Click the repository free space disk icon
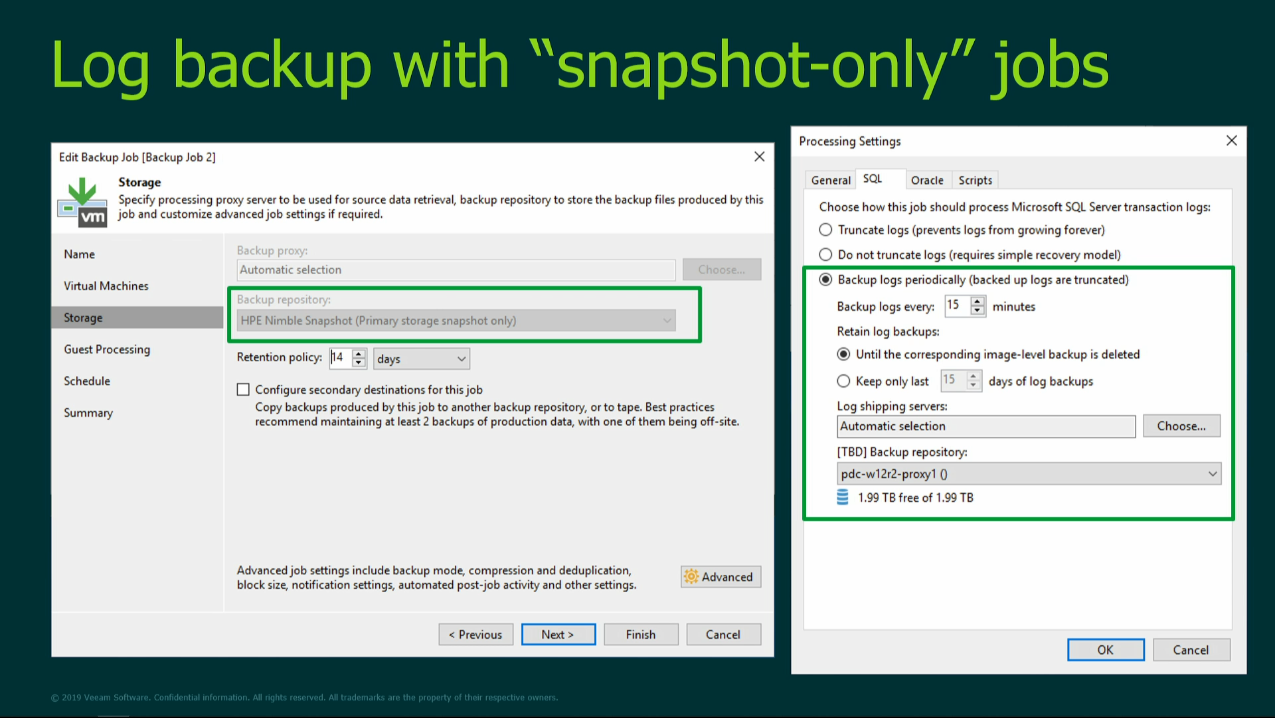Screen dimensions: 1275x718 [842, 497]
